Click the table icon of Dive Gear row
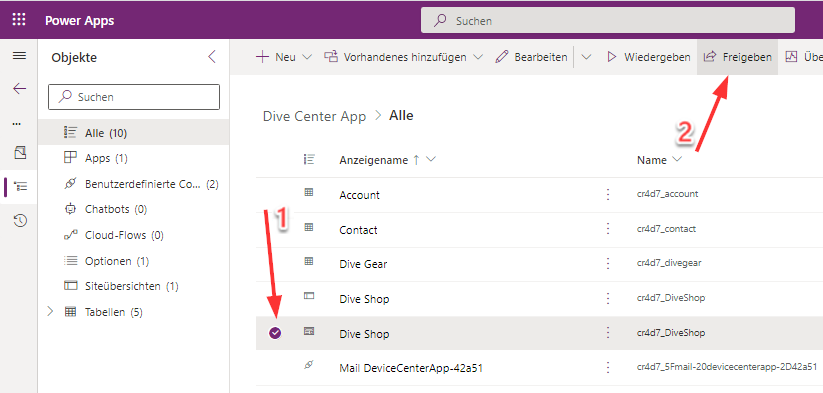 tap(309, 261)
